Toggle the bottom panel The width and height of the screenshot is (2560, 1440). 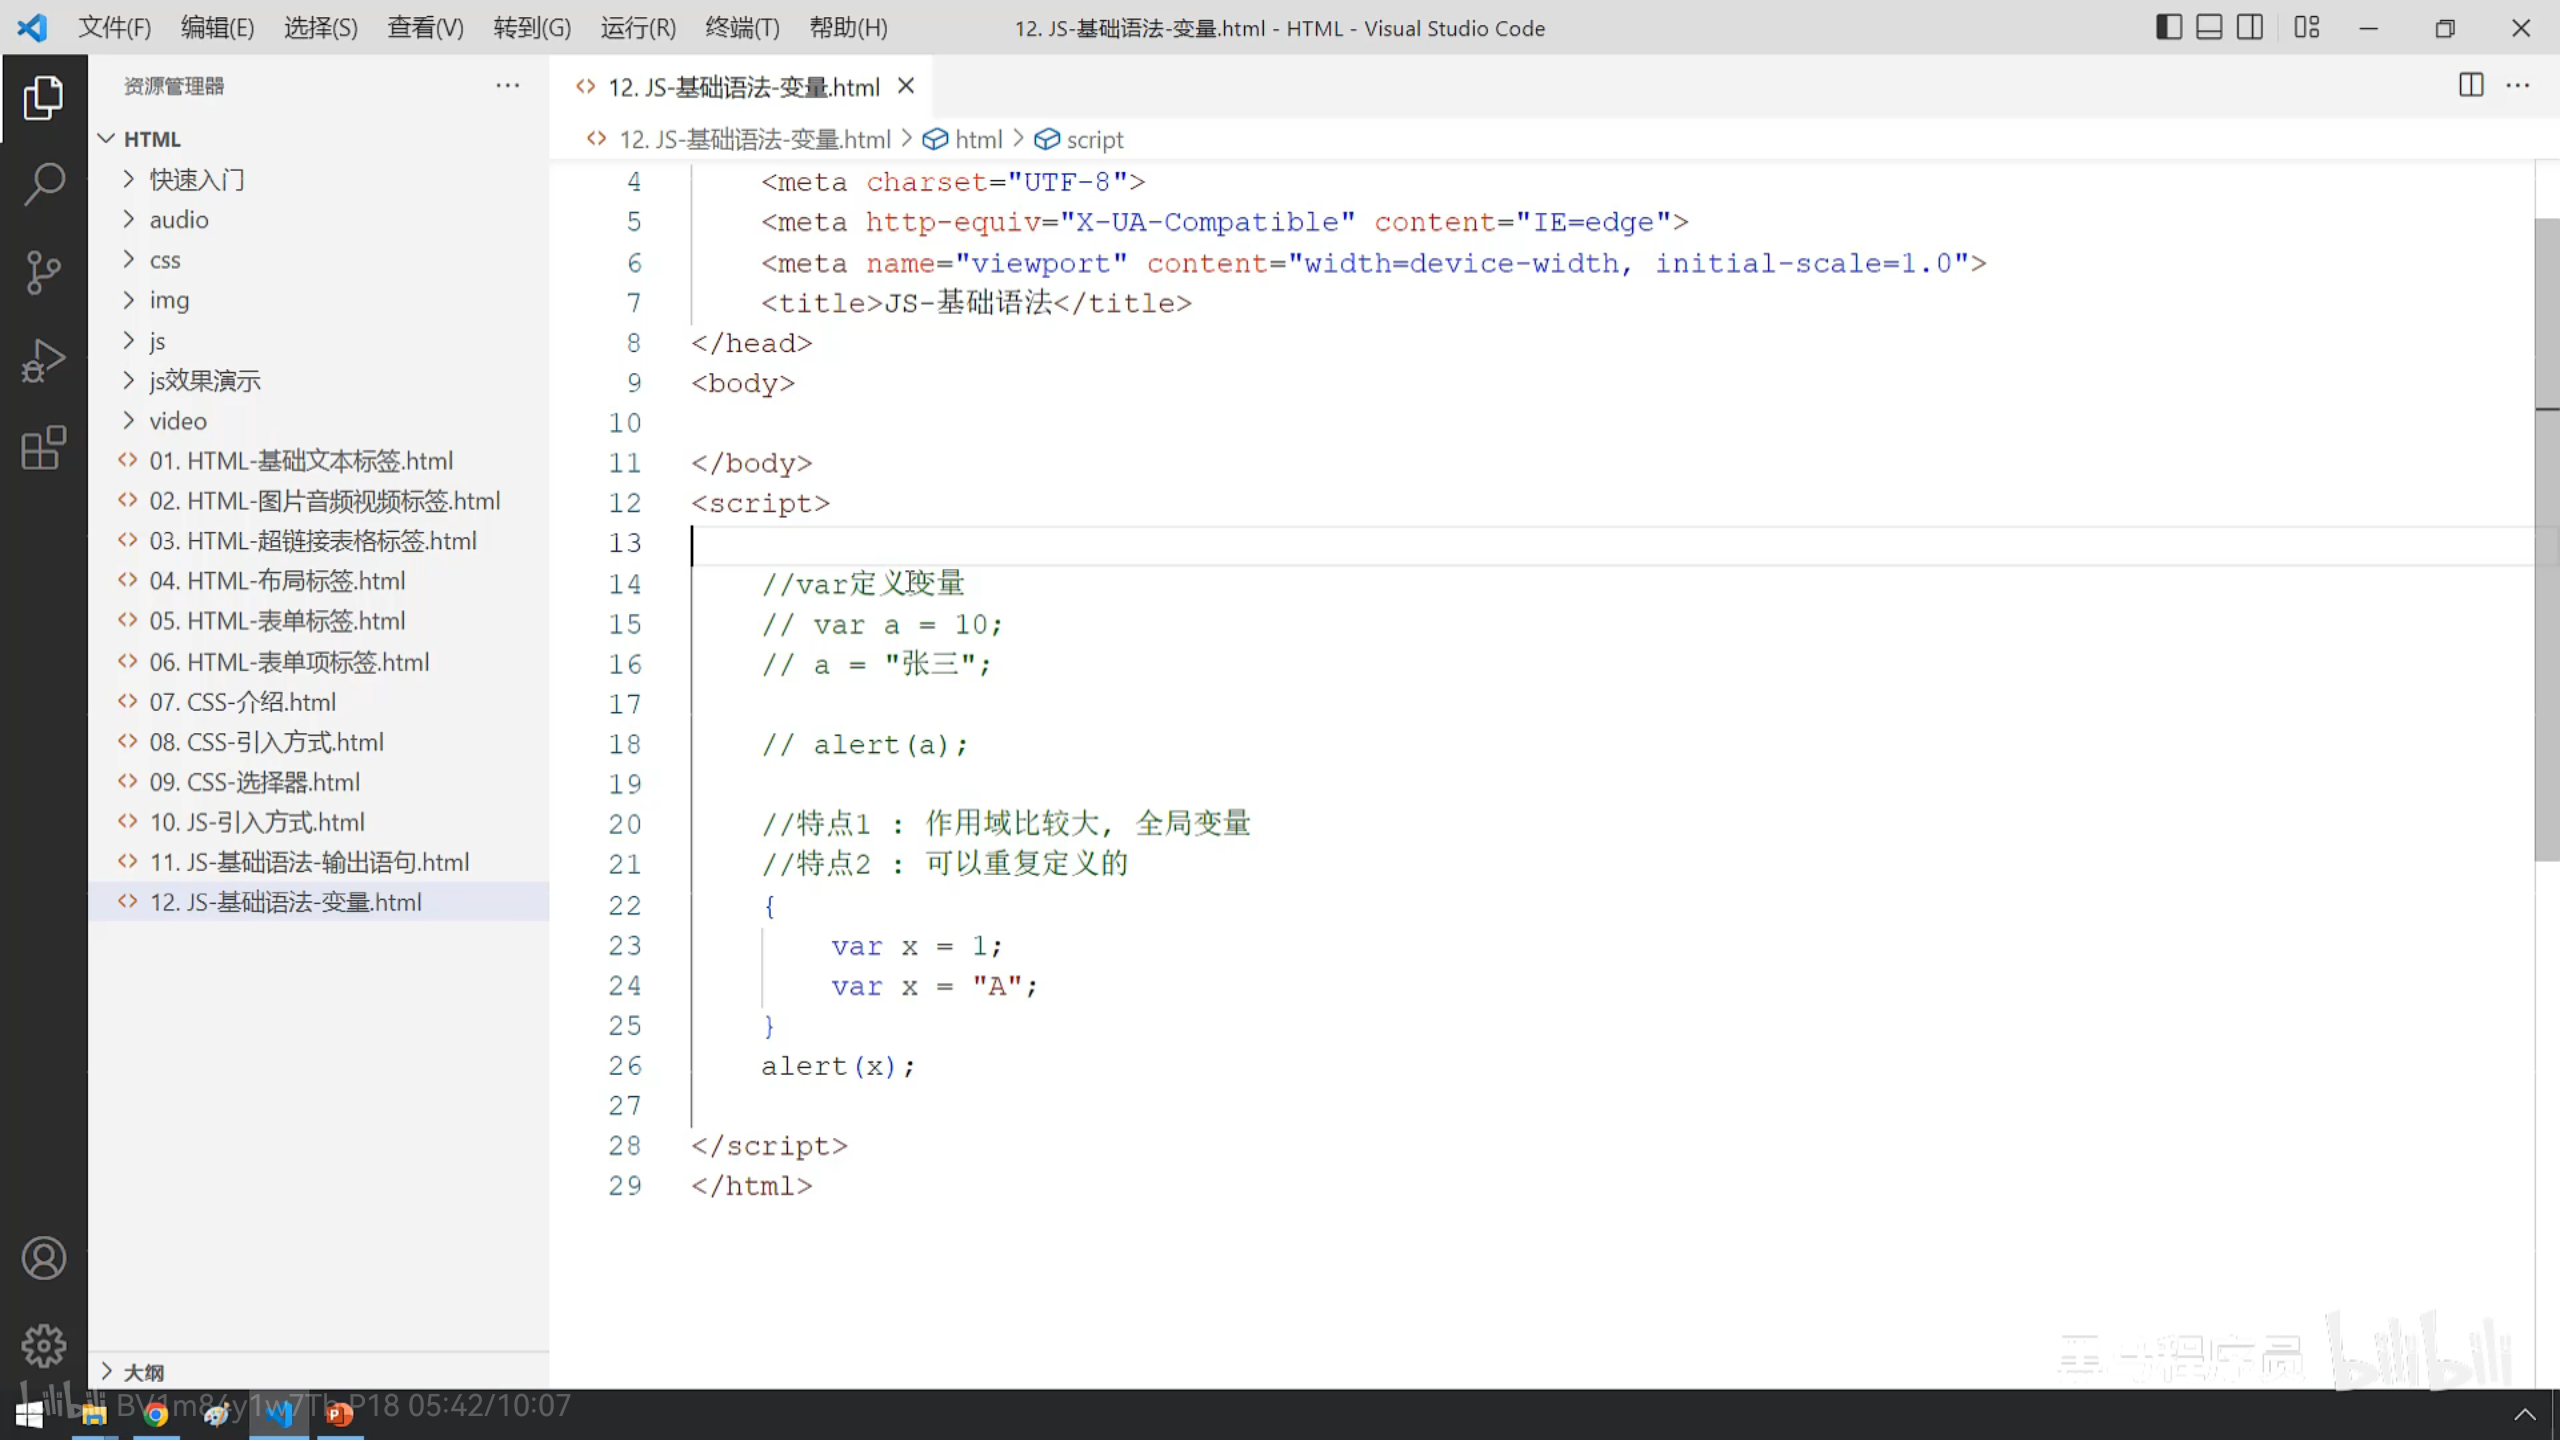tap(2209, 28)
